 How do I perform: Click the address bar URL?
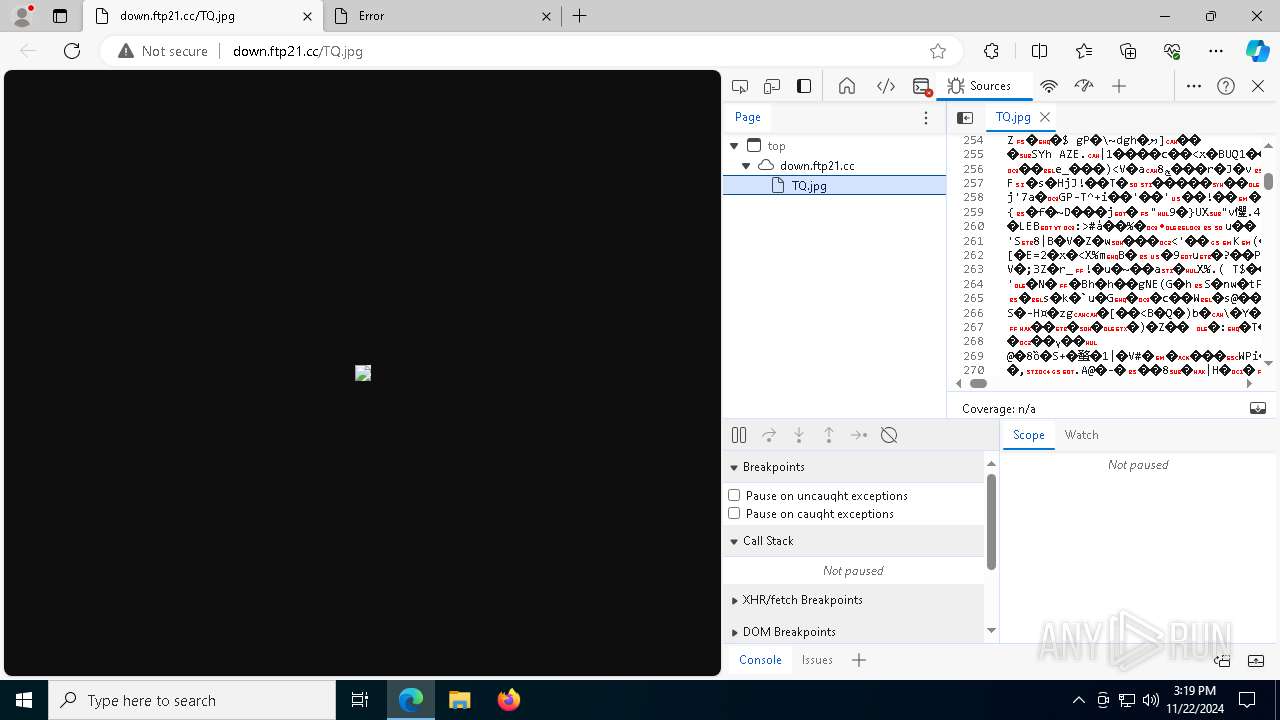click(298, 51)
